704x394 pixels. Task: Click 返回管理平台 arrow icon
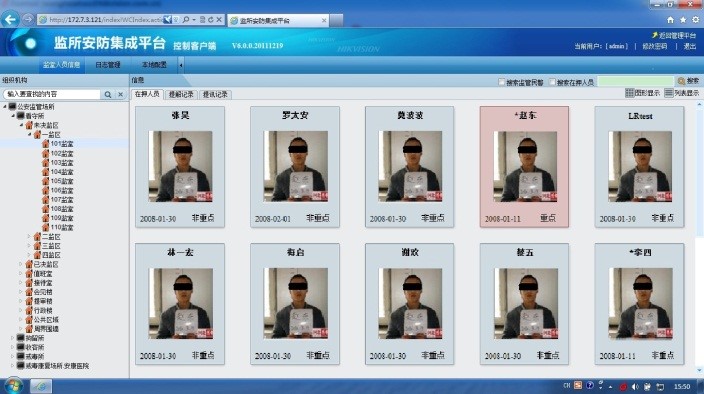pos(655,35)
